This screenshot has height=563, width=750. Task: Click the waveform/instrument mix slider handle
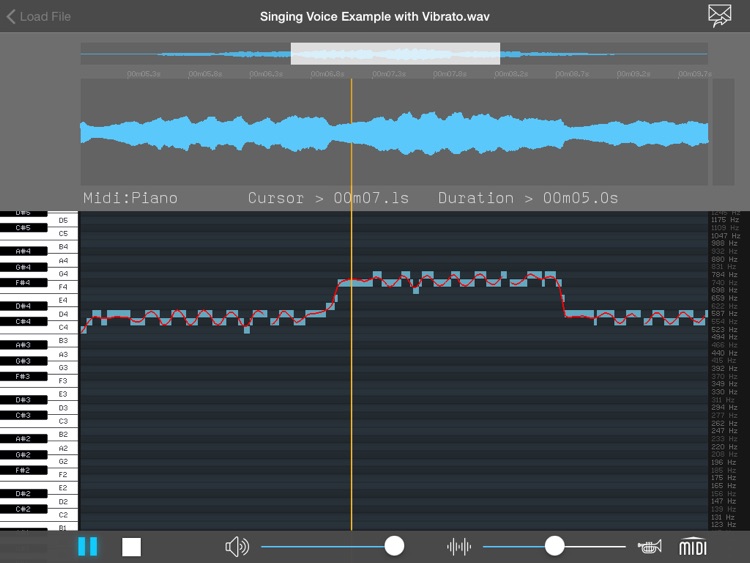pos(554,546)
